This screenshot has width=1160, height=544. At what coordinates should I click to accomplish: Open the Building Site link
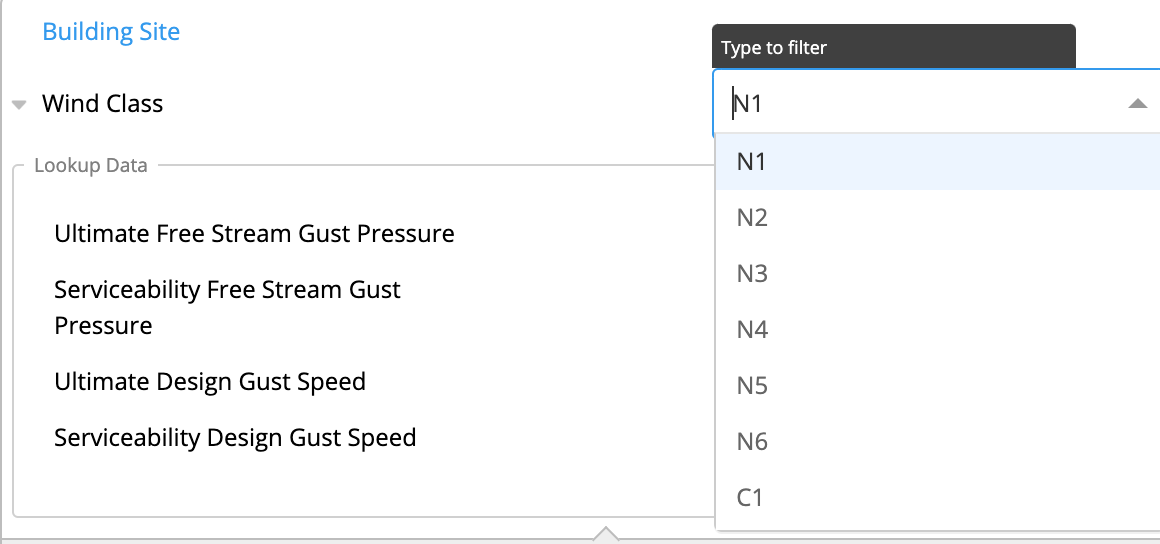pos(111,32)
